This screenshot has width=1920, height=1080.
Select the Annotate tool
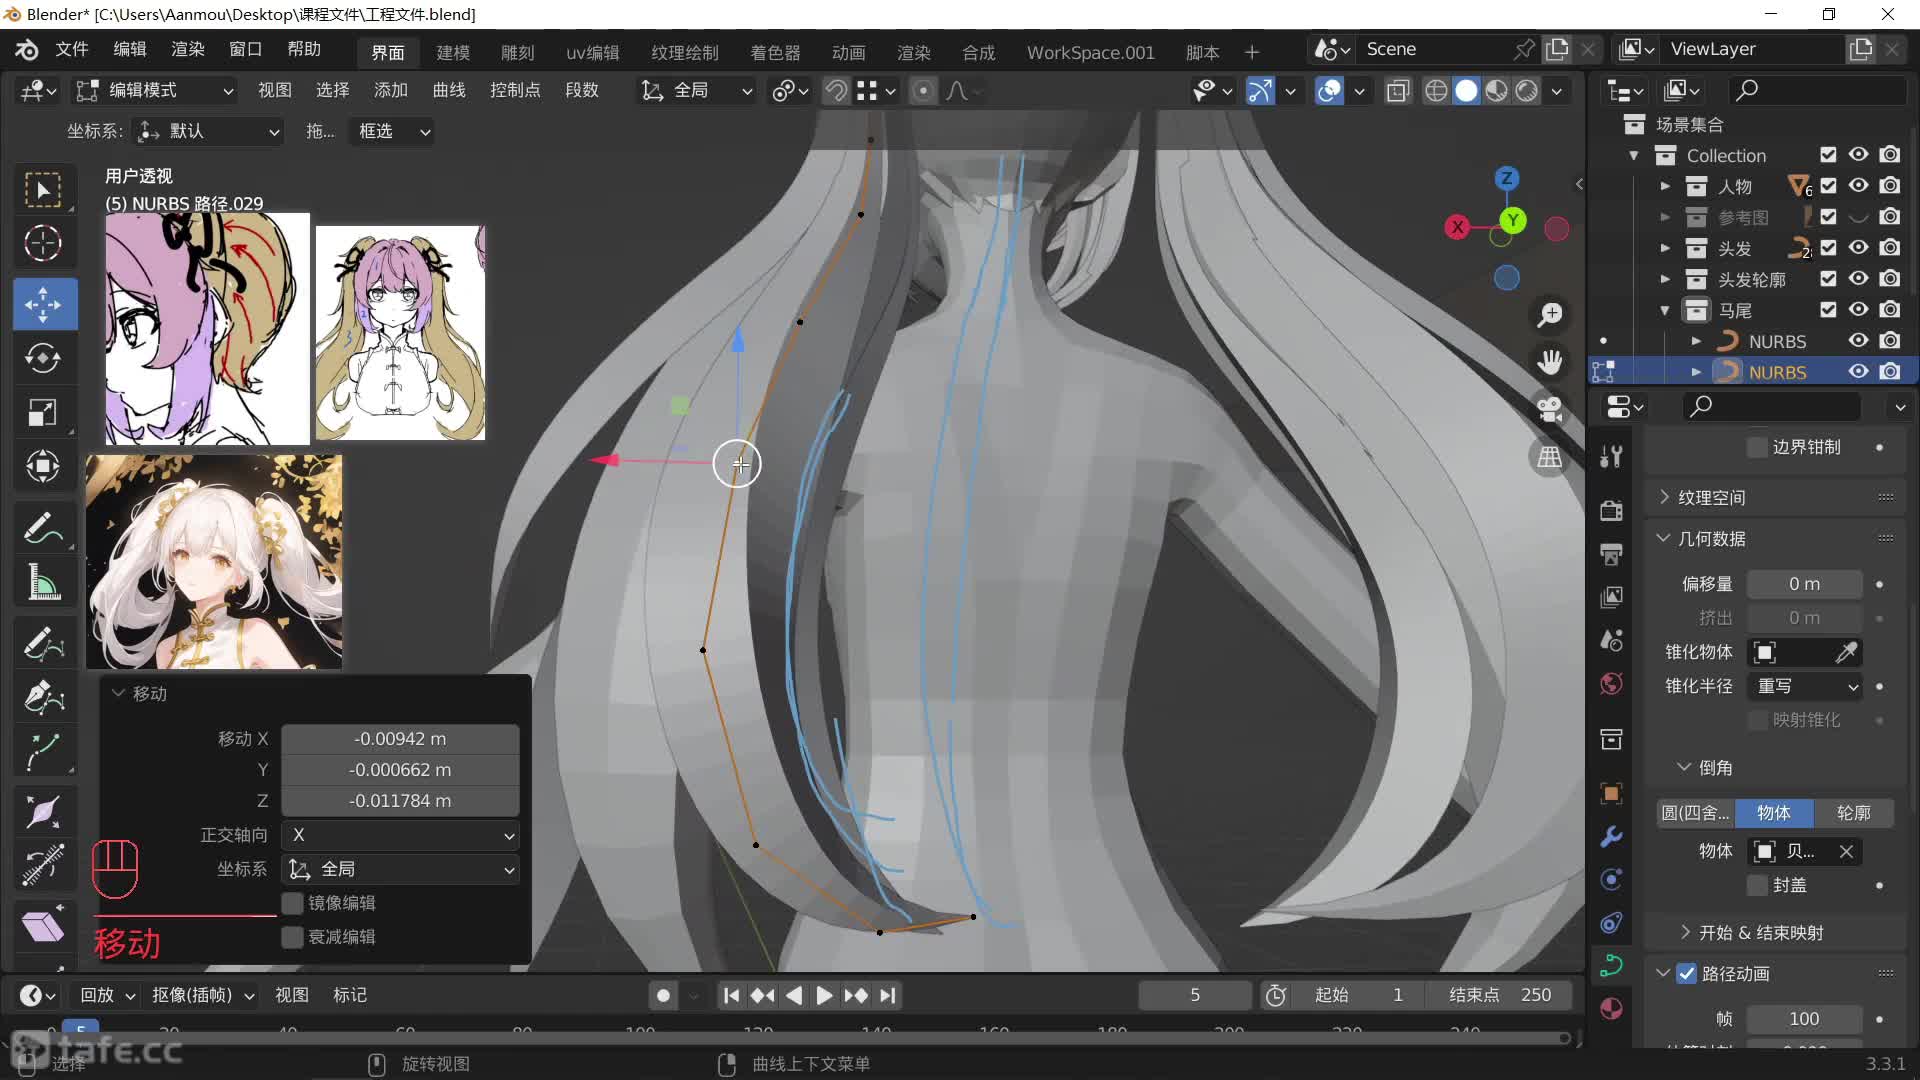coord(43,528)
